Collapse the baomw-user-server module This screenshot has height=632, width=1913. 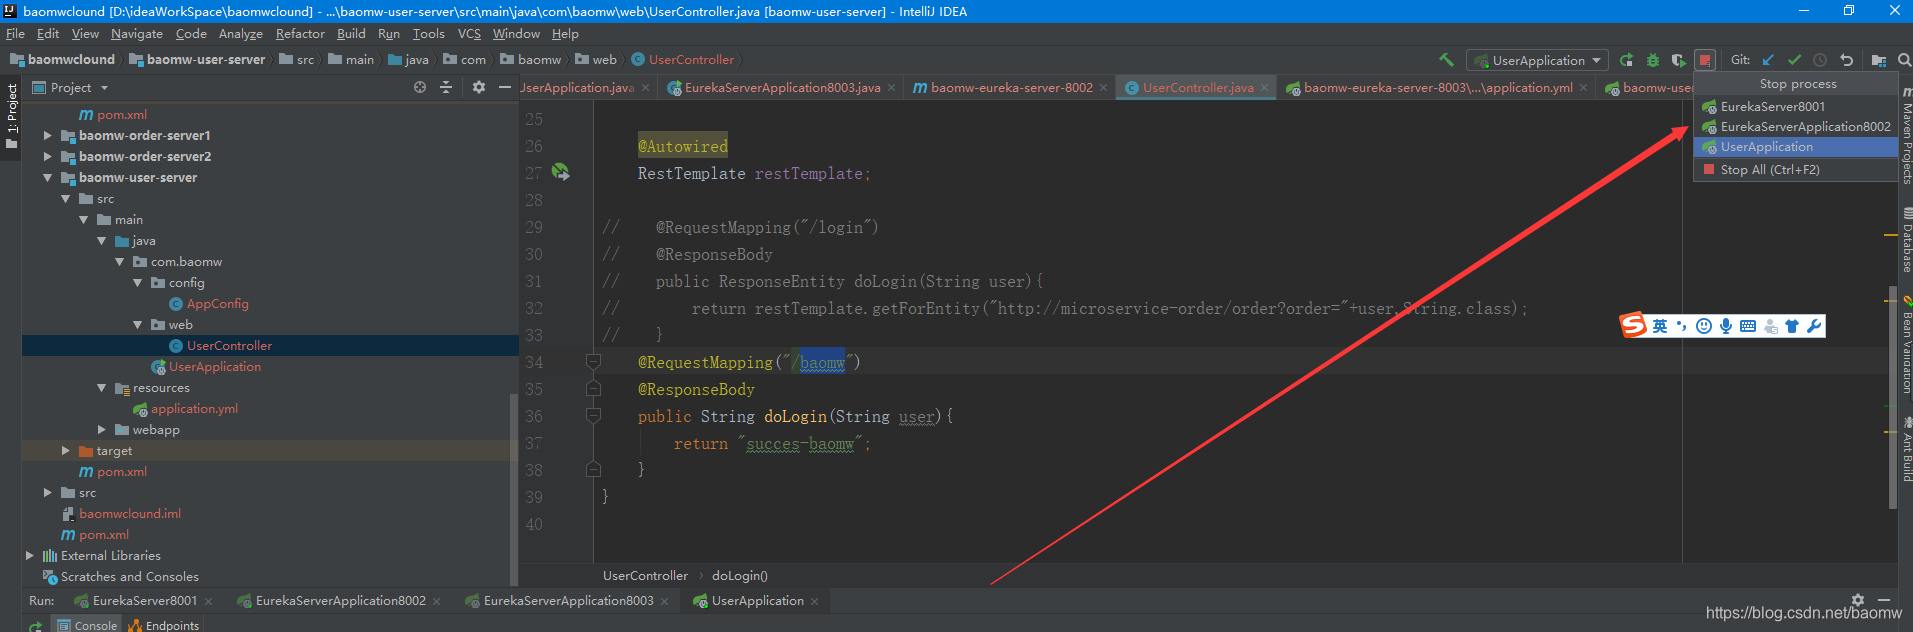pos(47,177)
